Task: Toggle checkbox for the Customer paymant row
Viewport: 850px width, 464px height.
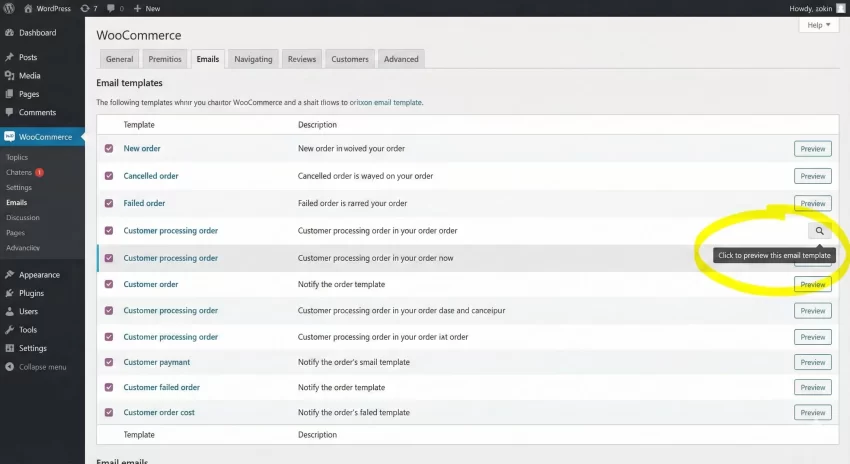Action: click(x=109, y=362)
